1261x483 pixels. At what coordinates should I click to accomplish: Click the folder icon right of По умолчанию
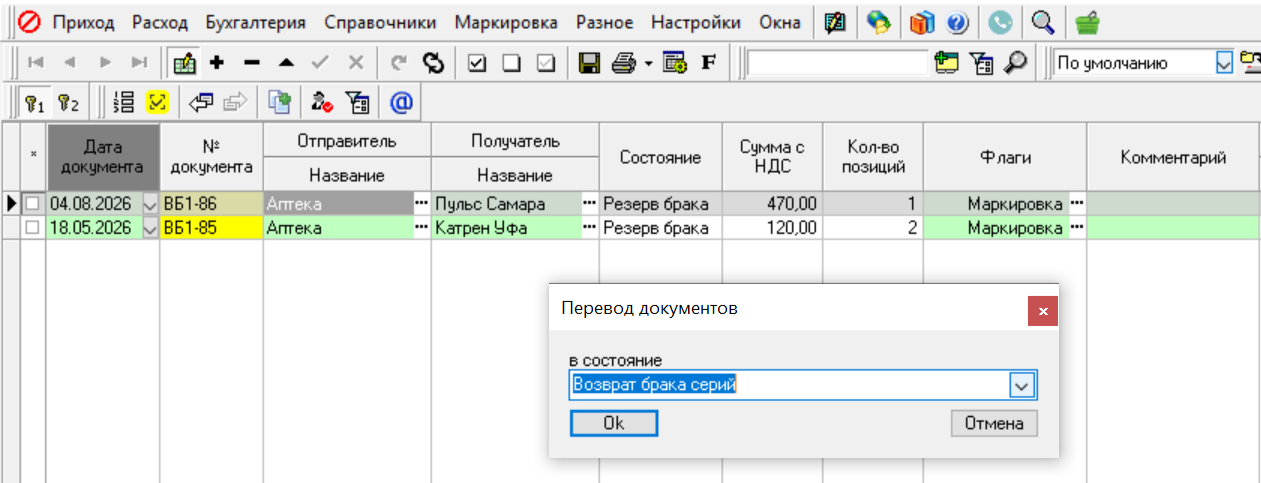coord(1250,62)
